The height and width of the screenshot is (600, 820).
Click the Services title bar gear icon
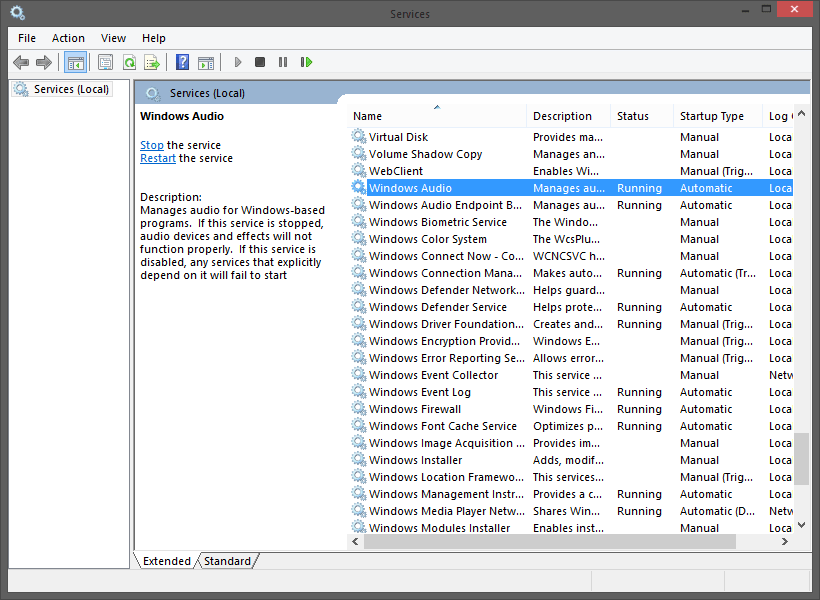click(17, 13)
